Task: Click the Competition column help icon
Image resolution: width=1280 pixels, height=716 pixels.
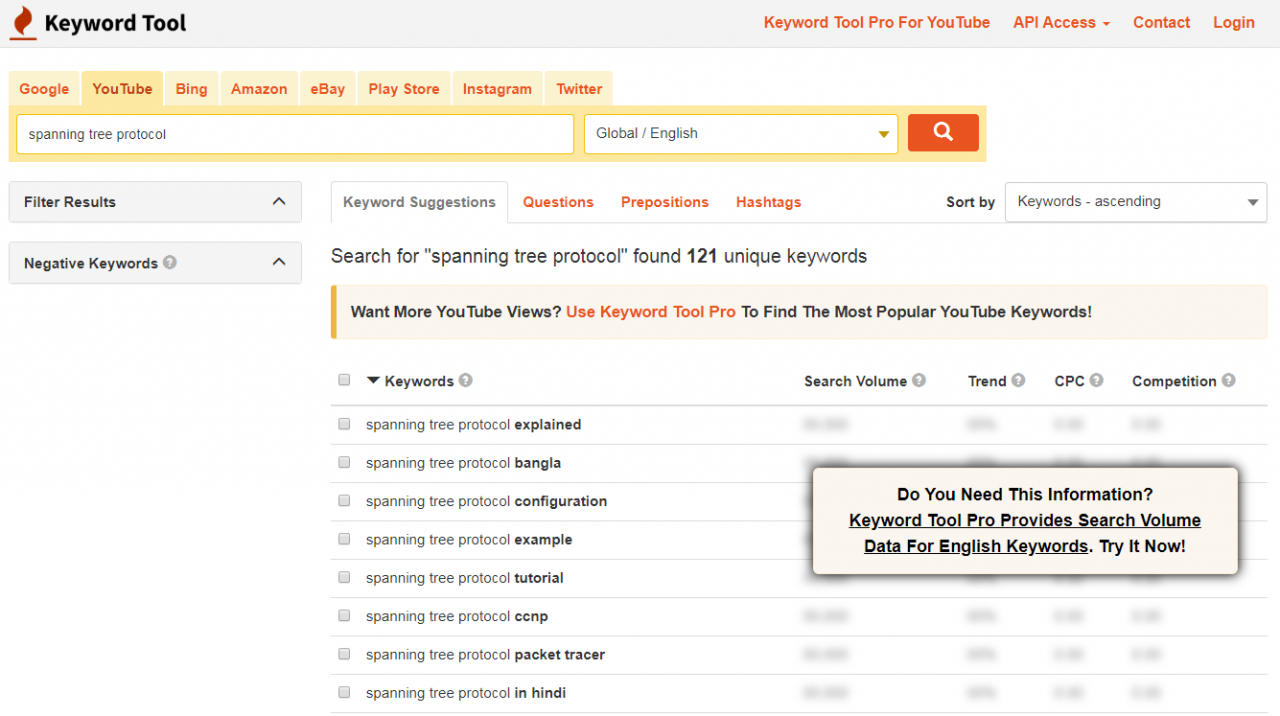Action: coord(1228,381)
